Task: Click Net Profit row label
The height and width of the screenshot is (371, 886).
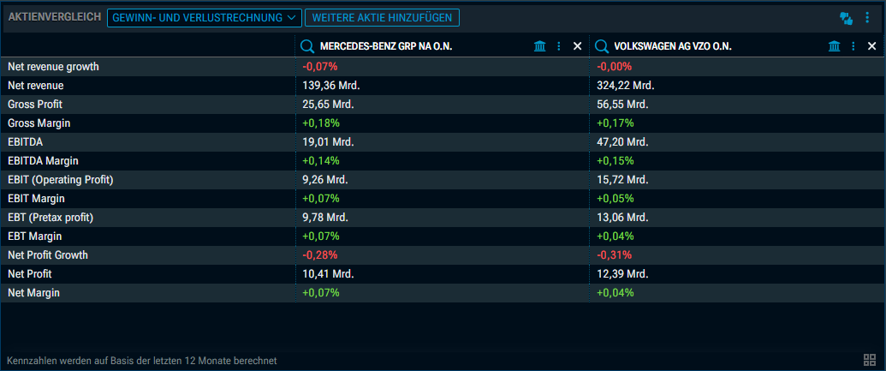Action: [30, 274]
